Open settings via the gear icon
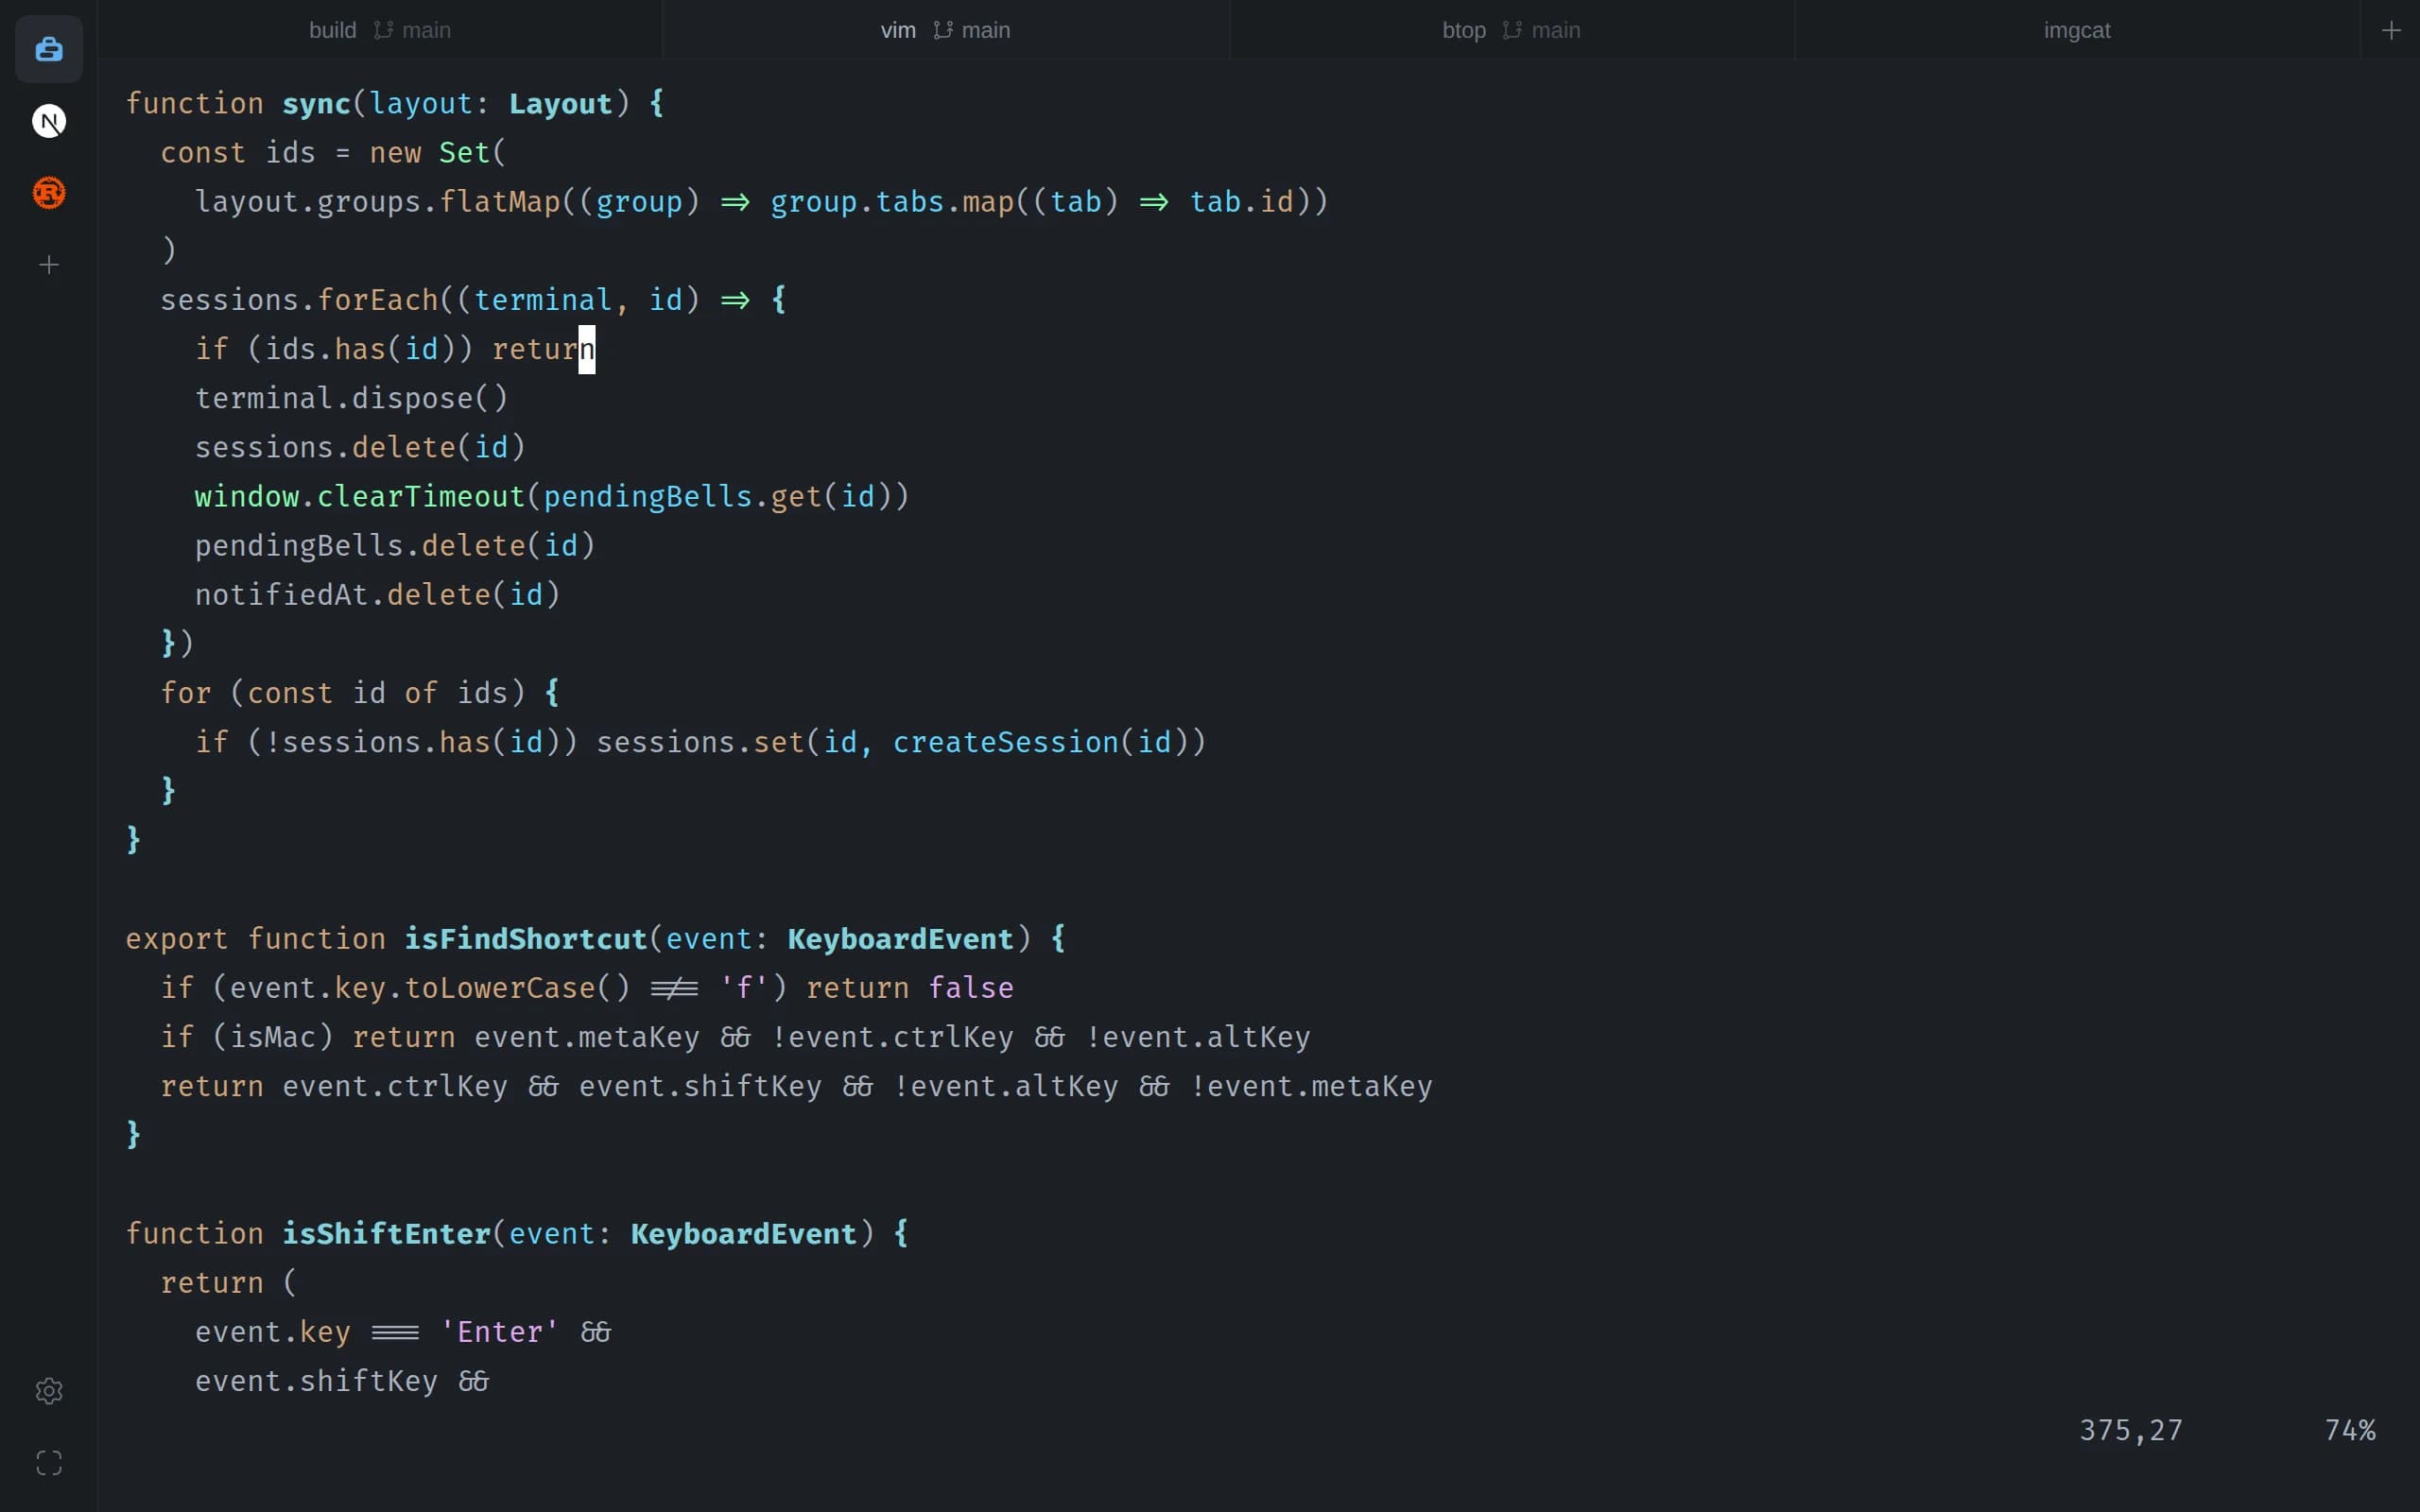 49,1391
